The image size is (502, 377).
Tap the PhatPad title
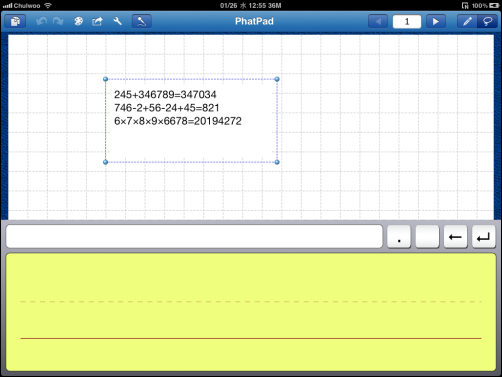(254, 21)
